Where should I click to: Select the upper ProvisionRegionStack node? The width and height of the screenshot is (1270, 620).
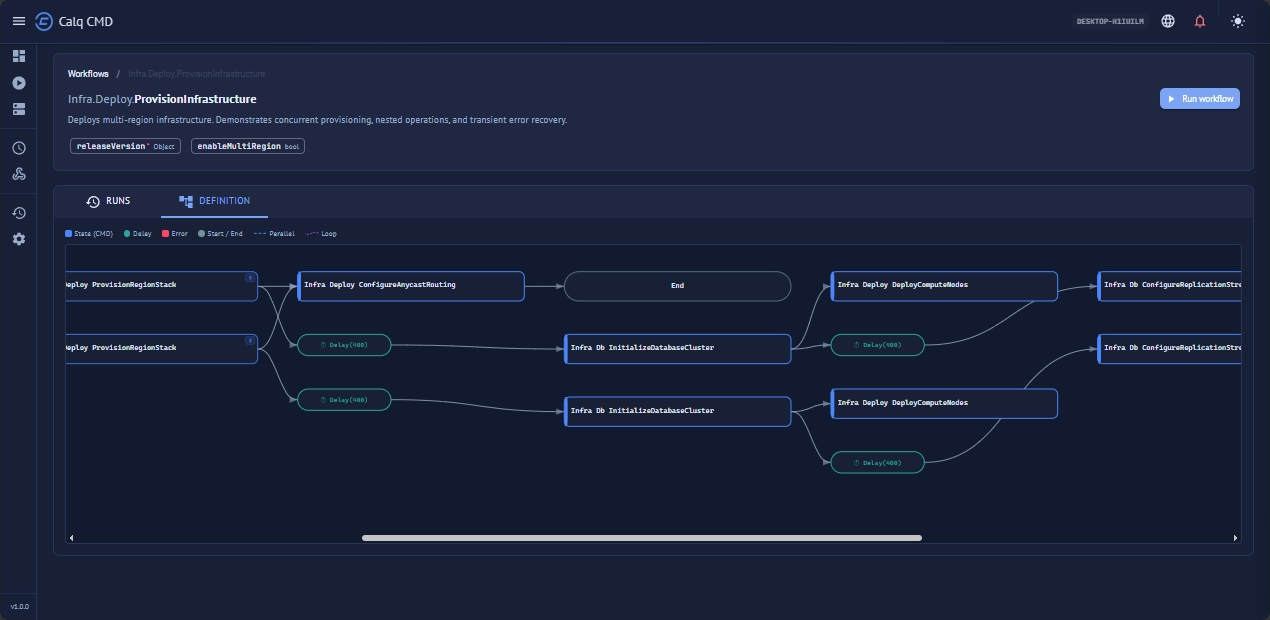click(161, 286)
